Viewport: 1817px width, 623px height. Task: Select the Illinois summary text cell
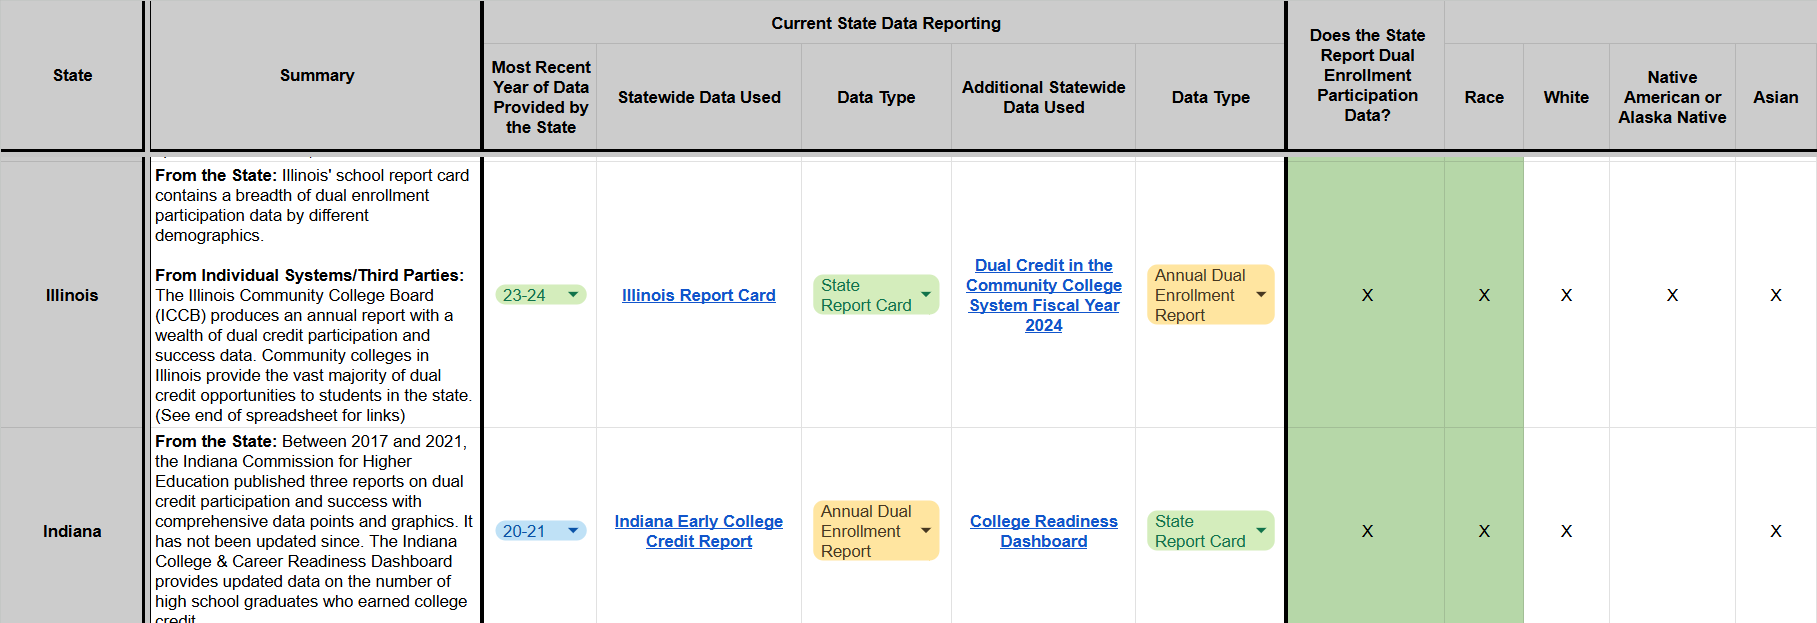tap(316, 295)
